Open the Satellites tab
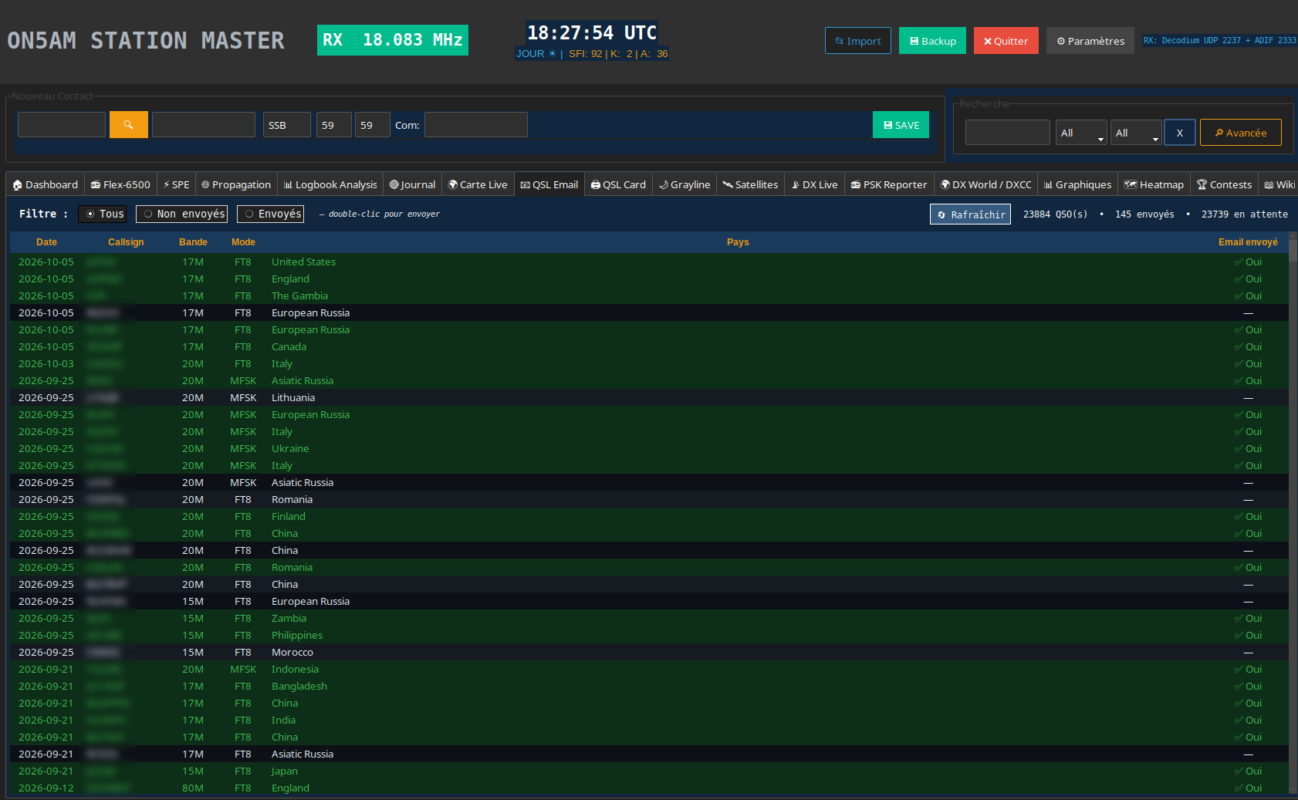Viewport: 1298px width, 800px height. (750, 184)
